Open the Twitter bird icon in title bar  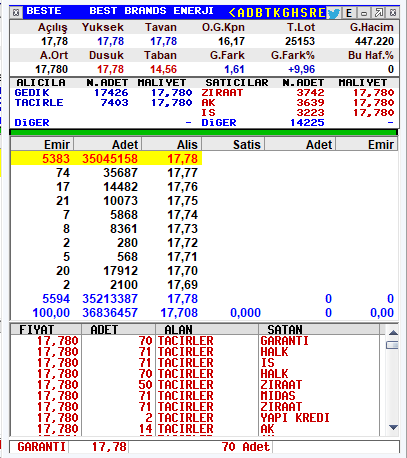[x=334, y=13]
